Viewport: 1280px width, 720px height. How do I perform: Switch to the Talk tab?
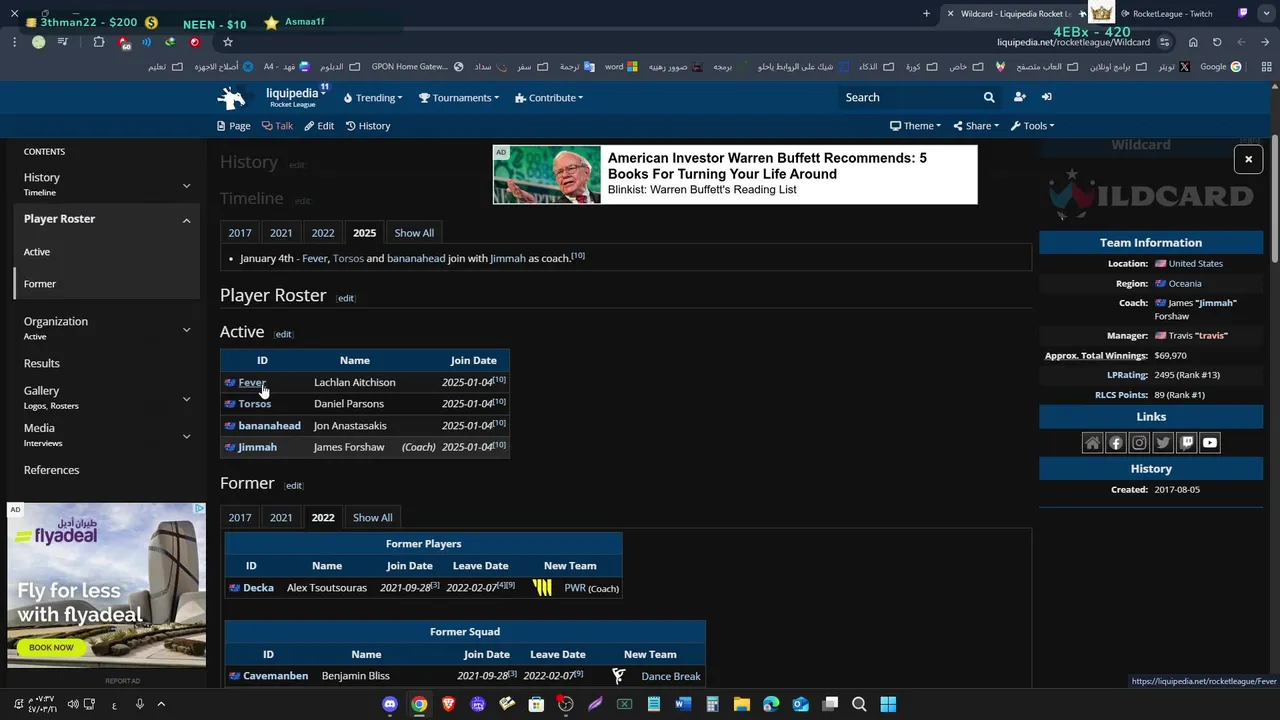[x=277, y=126]
